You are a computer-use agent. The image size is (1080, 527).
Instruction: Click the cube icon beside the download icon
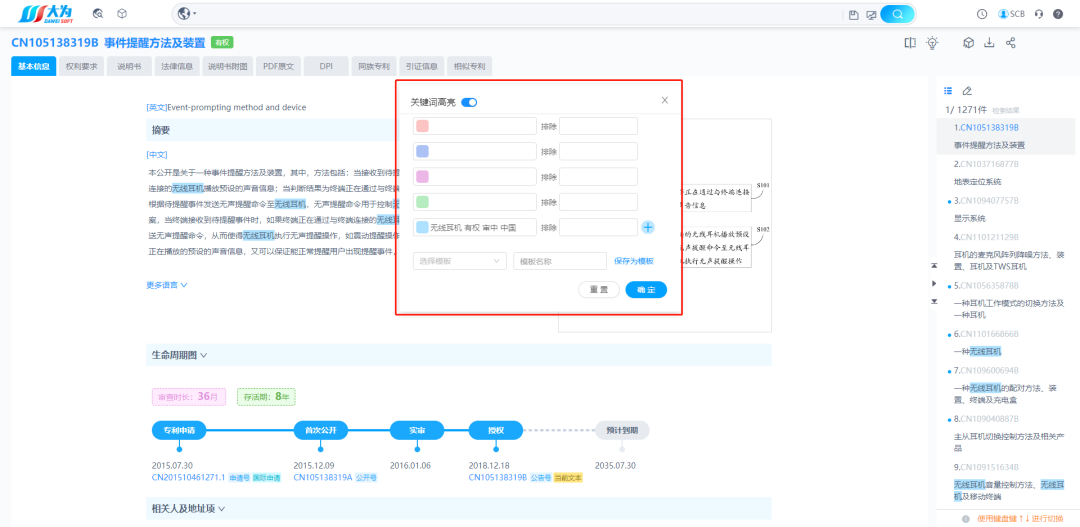[968, 43]
